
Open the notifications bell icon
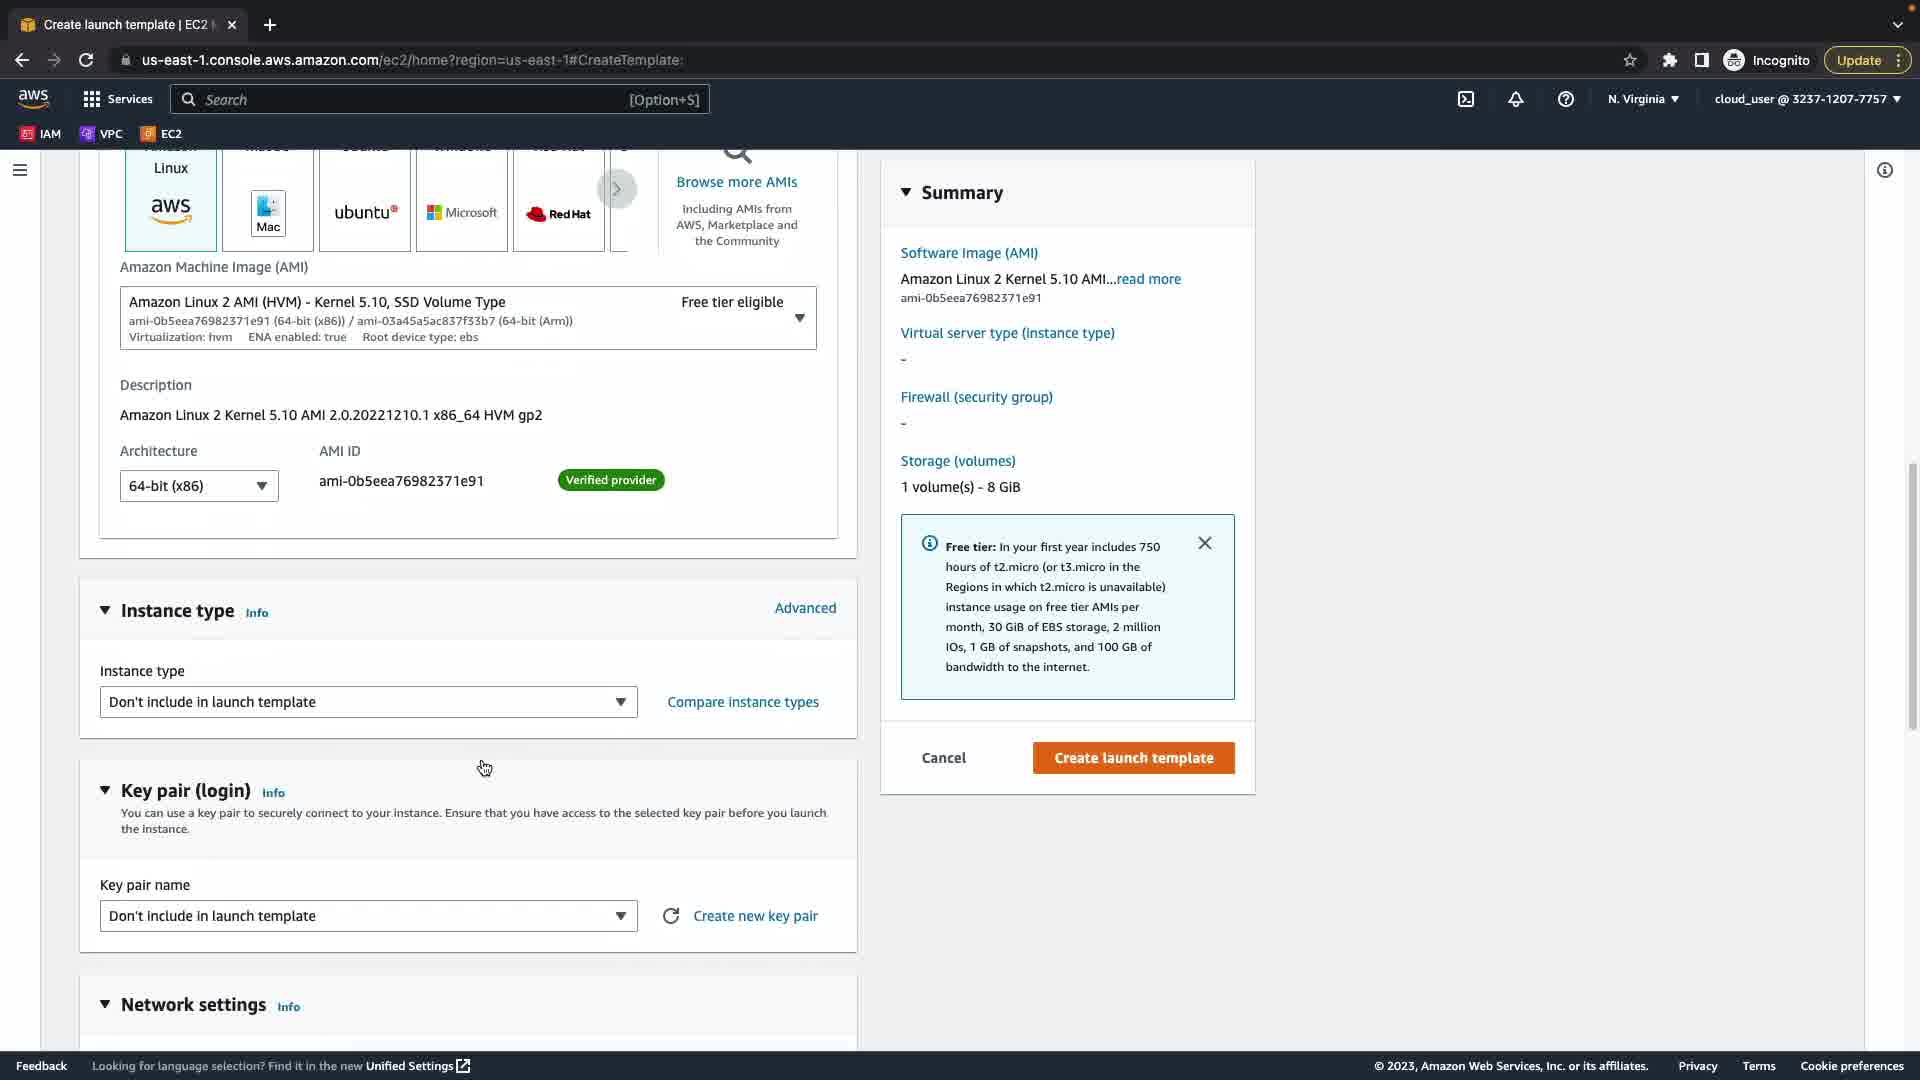click(1516, 99)
